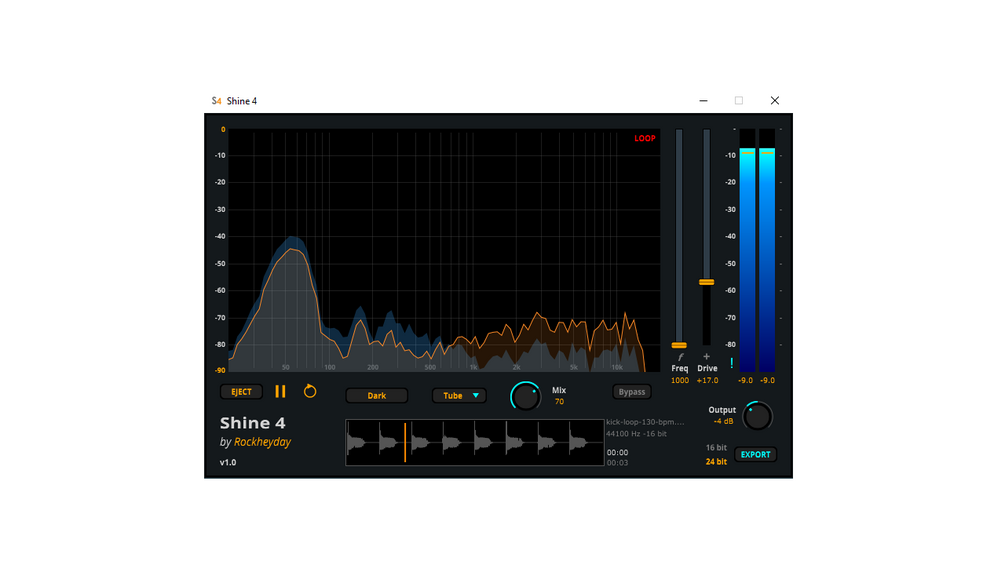Click the plus icon above Drive label
The image size is (1005, 565).
[x=706, y=357]
